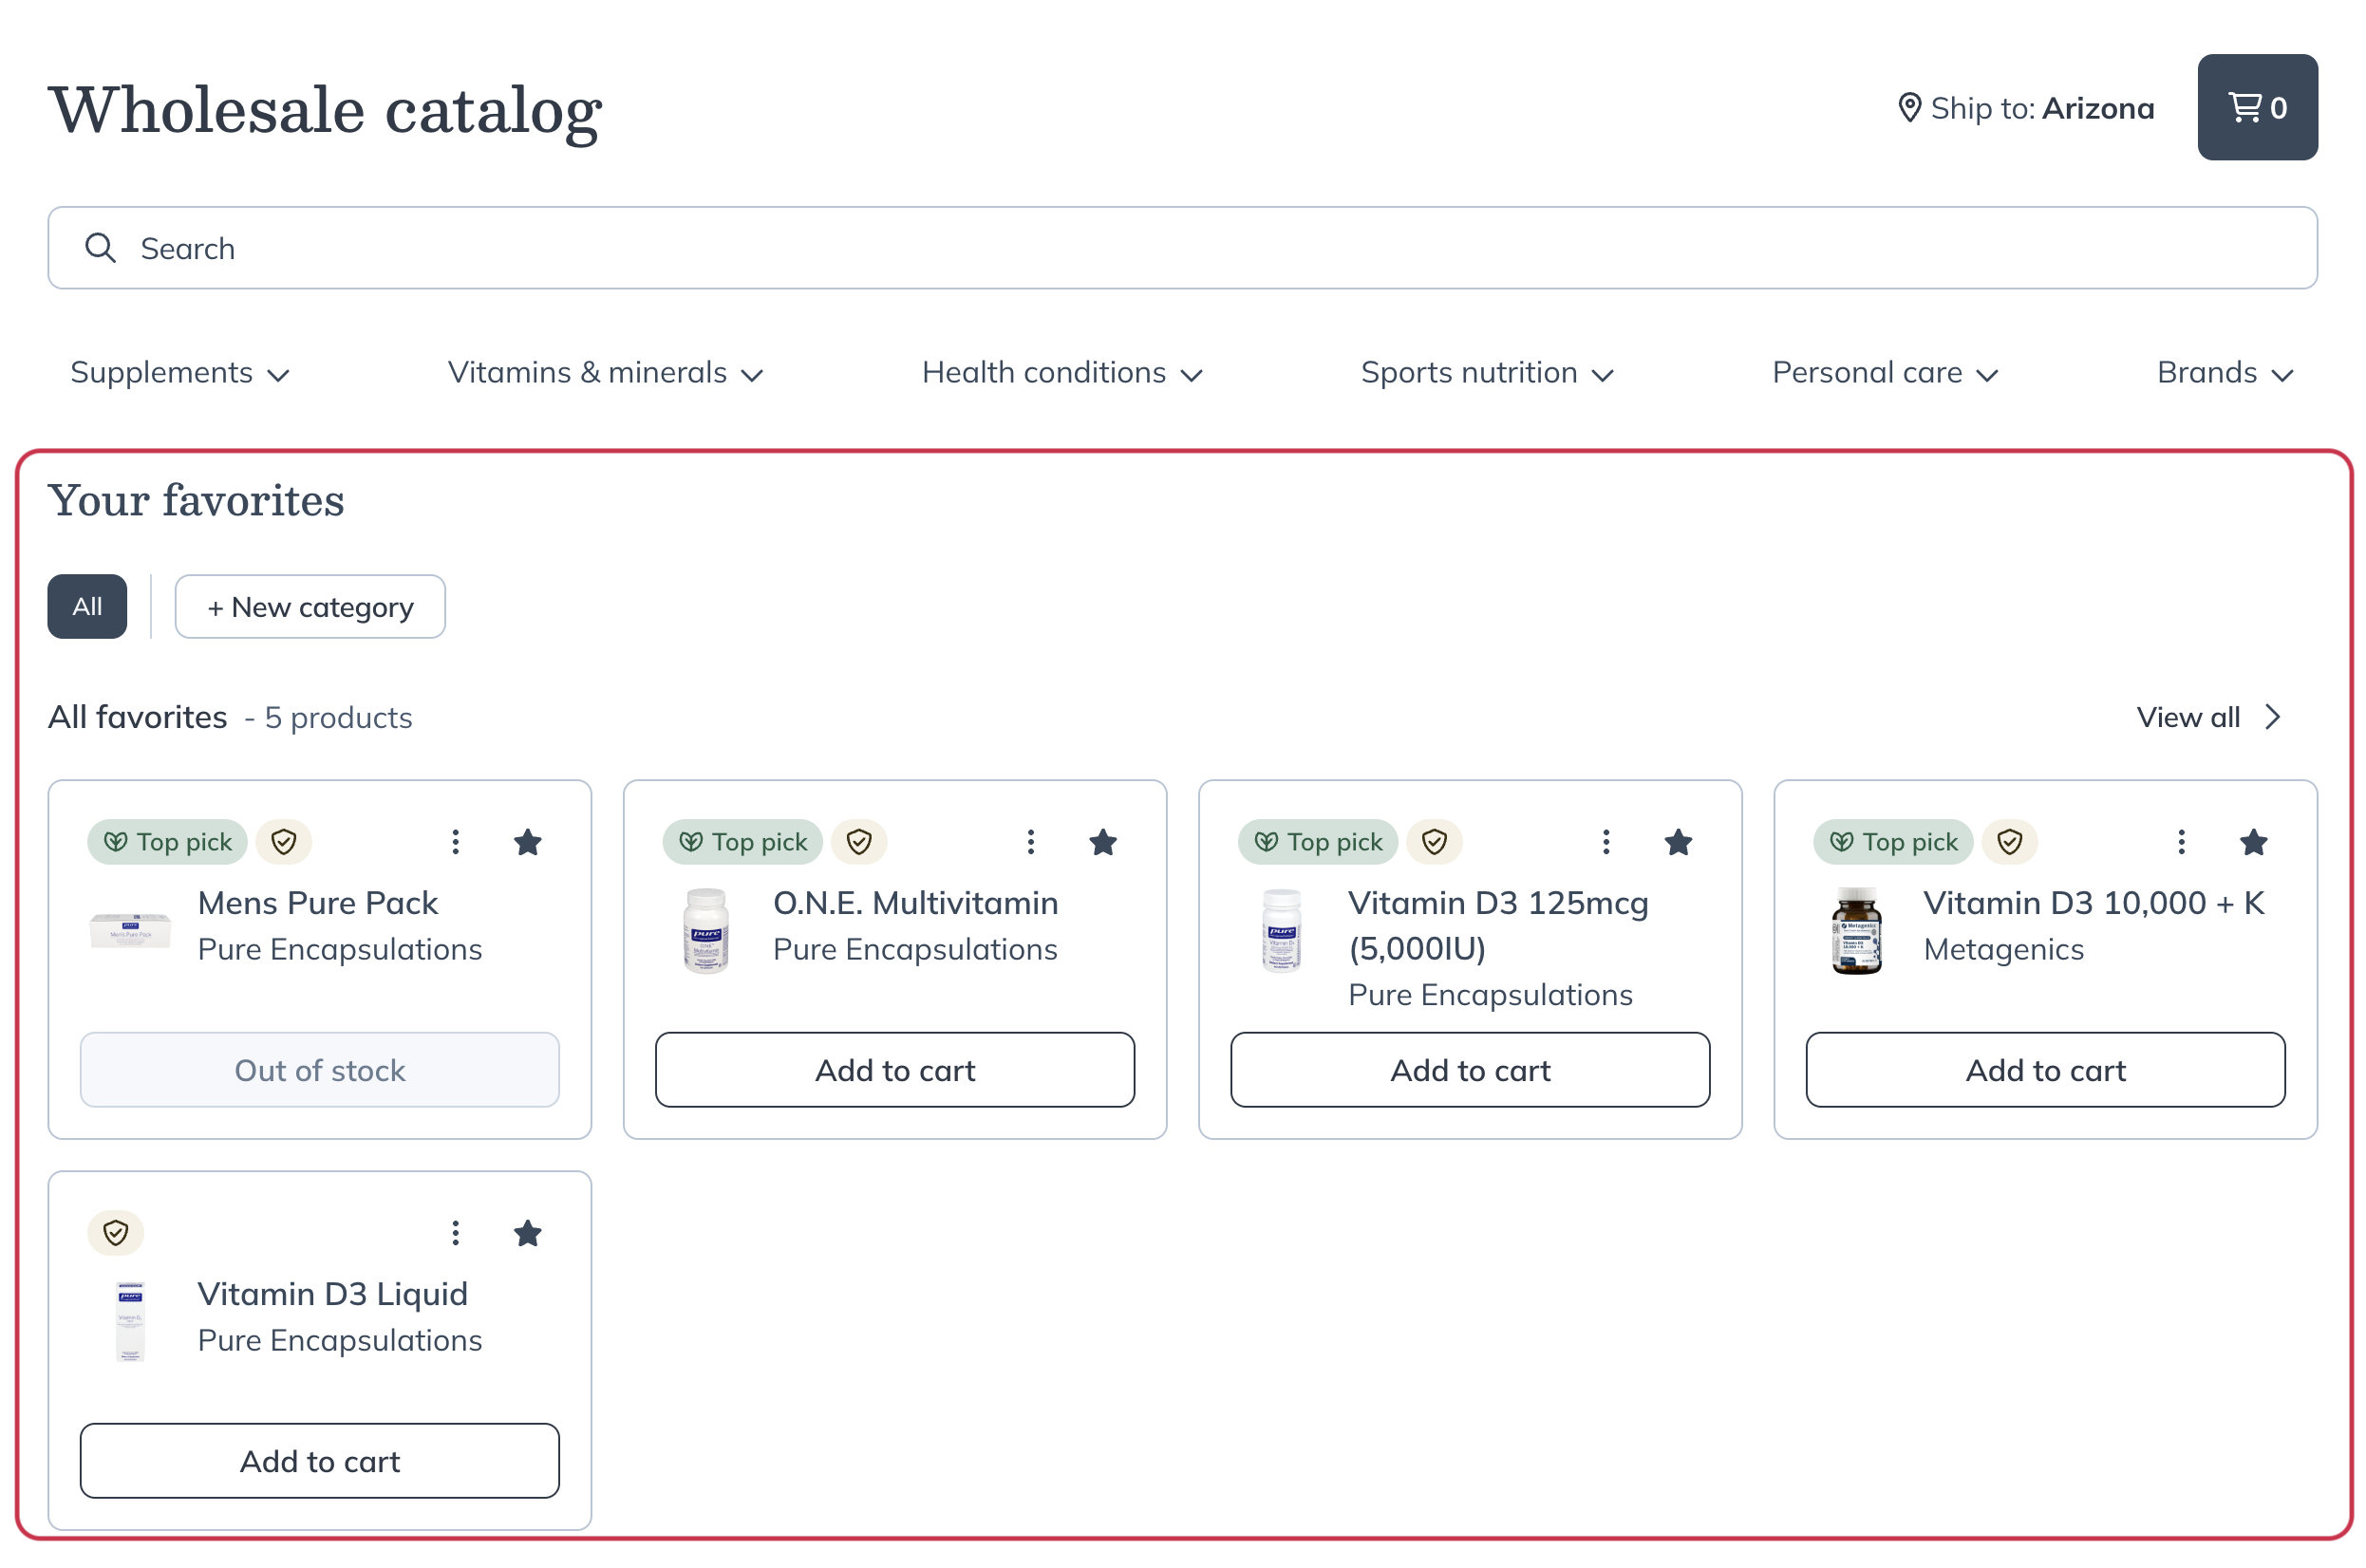2366x1568 pixels.
Task: Click the View all link
Action: (x=2208, y=717)
